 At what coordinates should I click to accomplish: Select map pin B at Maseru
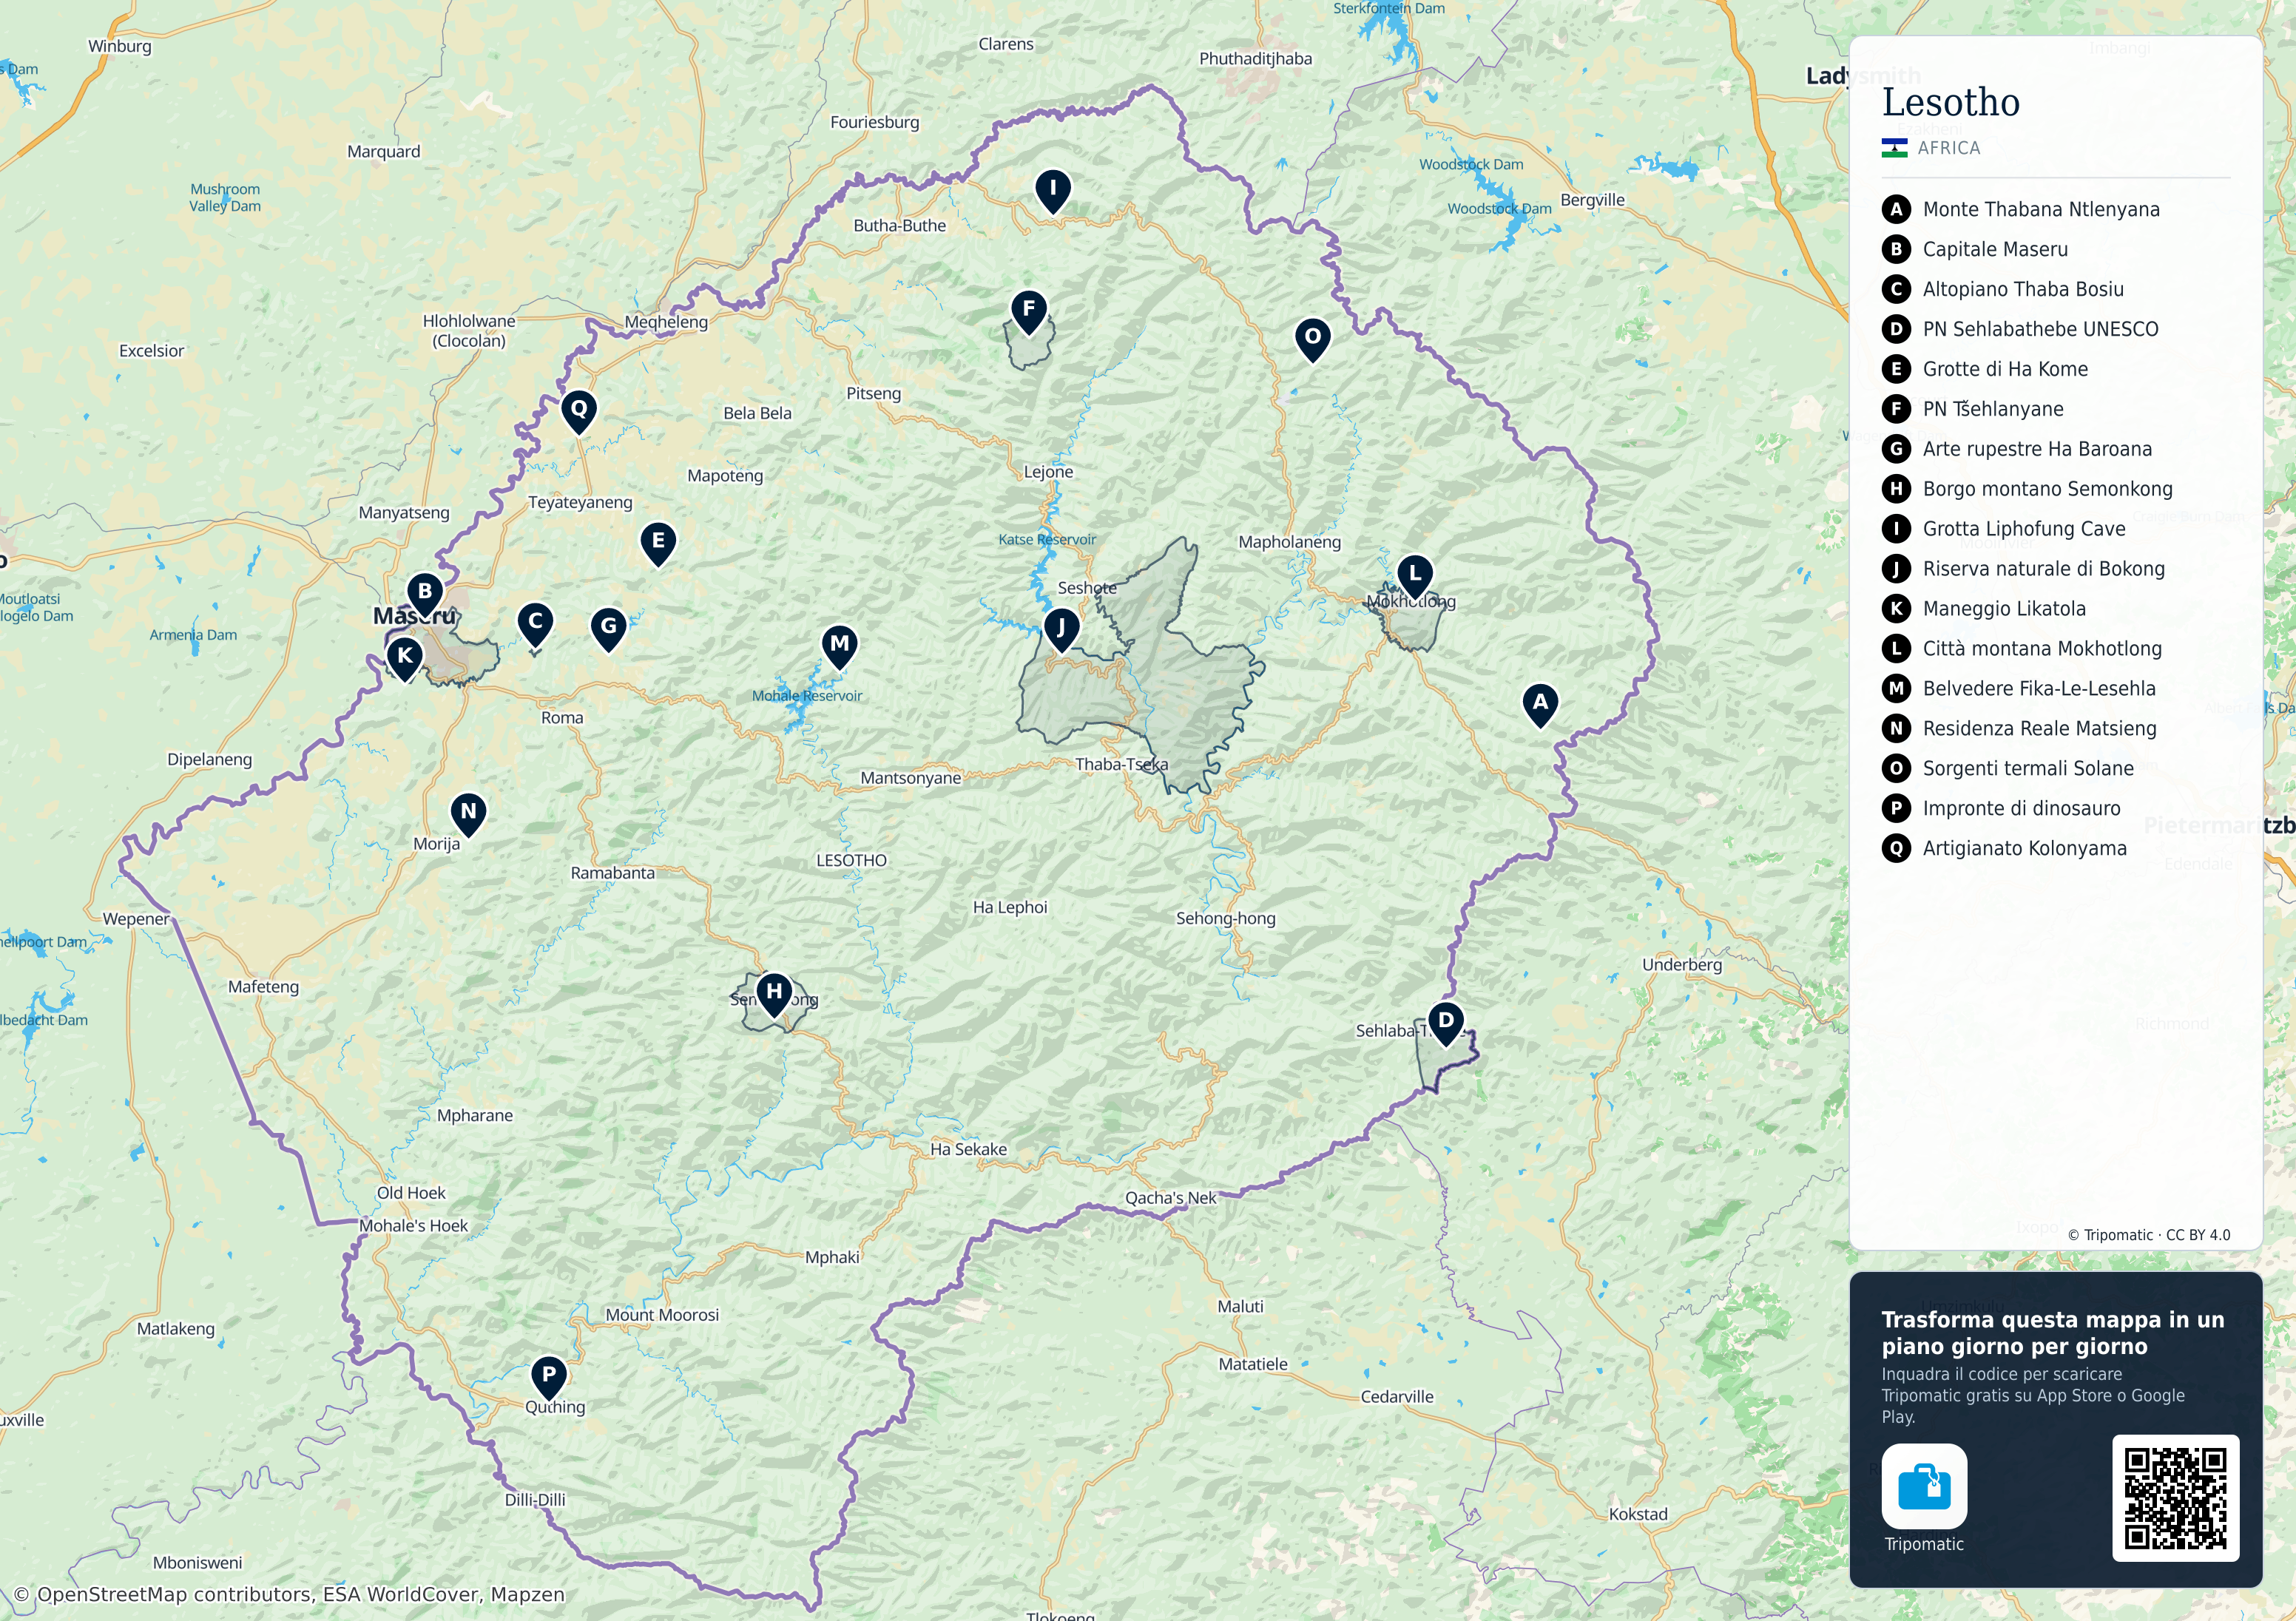pyautogui.click(x=425, y=594)
